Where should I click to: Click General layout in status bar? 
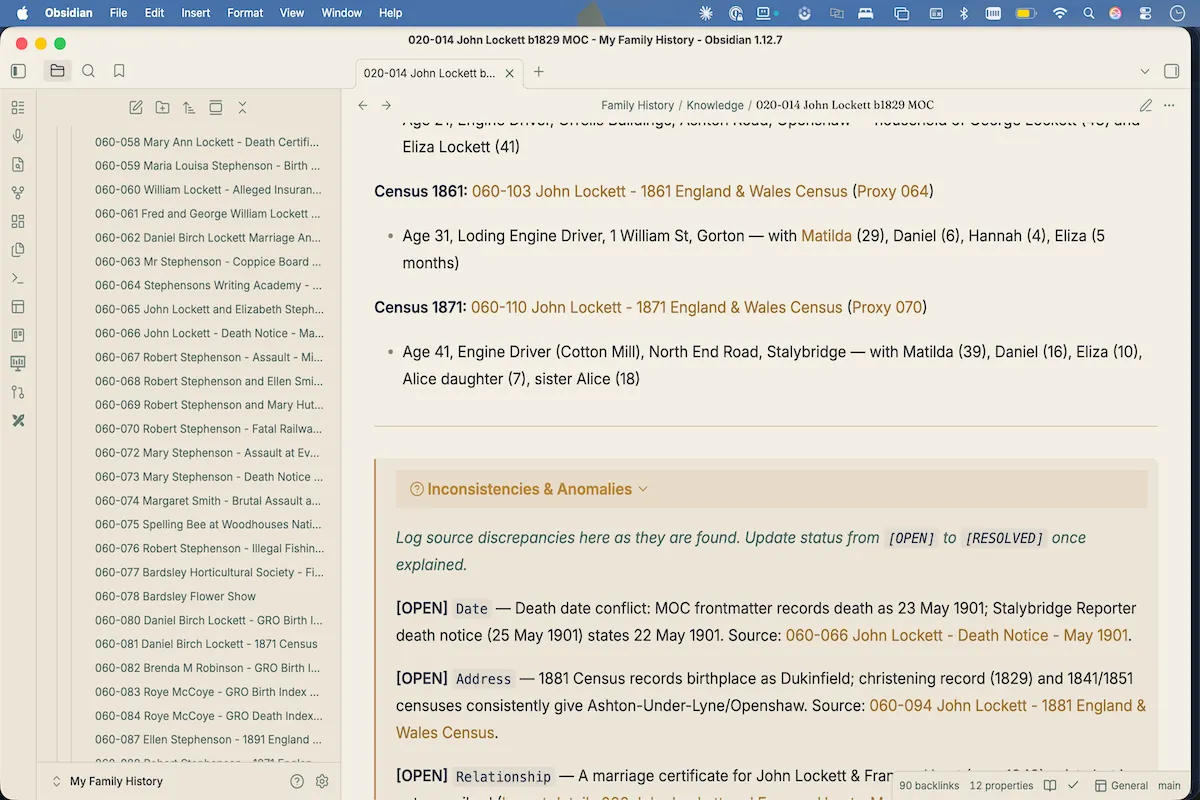pos(1120,786)
